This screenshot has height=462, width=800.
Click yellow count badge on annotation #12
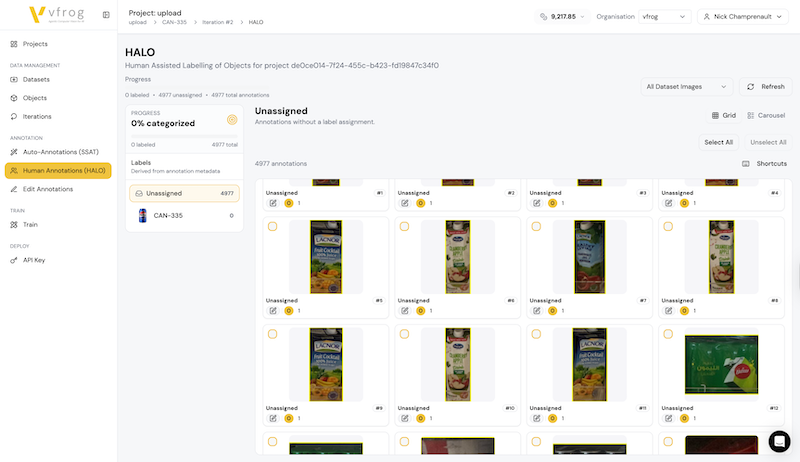pyautogui.click(x=684, y=418)
